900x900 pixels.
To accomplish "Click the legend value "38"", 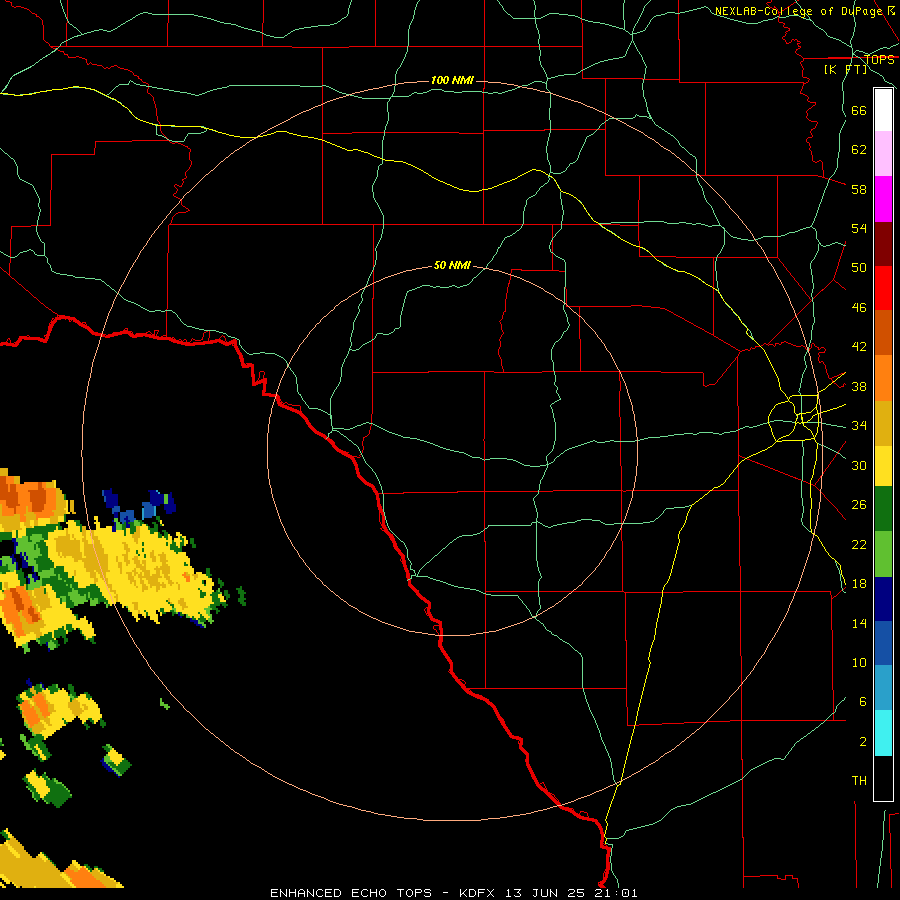I will click(859, 386).
